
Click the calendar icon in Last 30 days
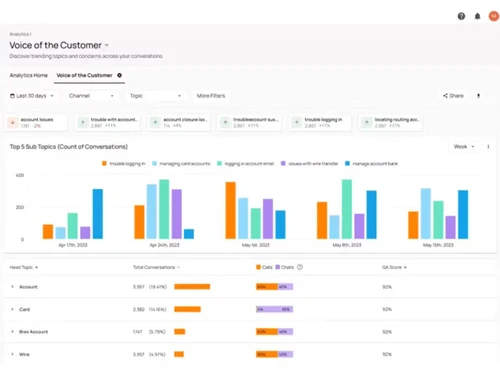coord(12,96)
